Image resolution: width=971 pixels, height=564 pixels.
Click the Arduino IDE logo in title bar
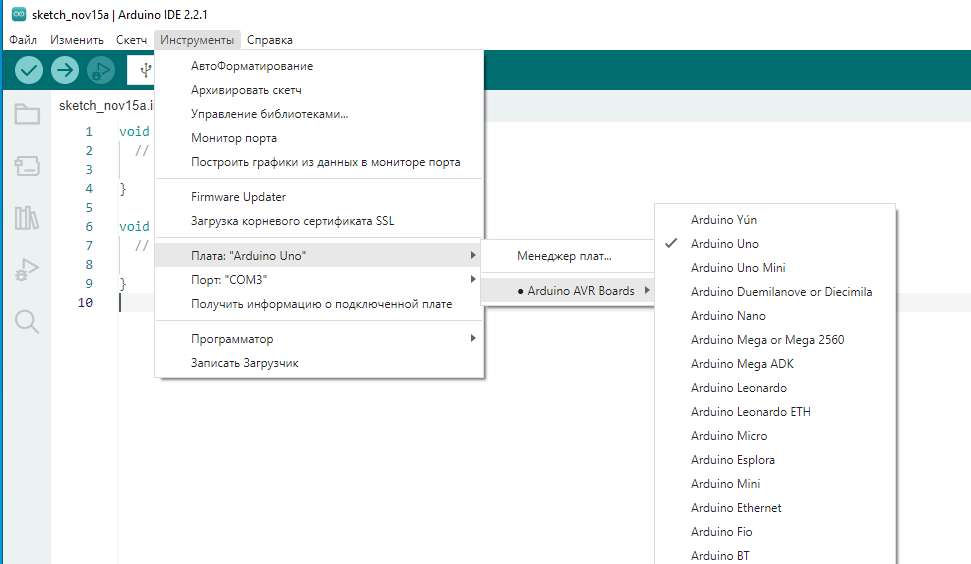[x=19, y=14]
